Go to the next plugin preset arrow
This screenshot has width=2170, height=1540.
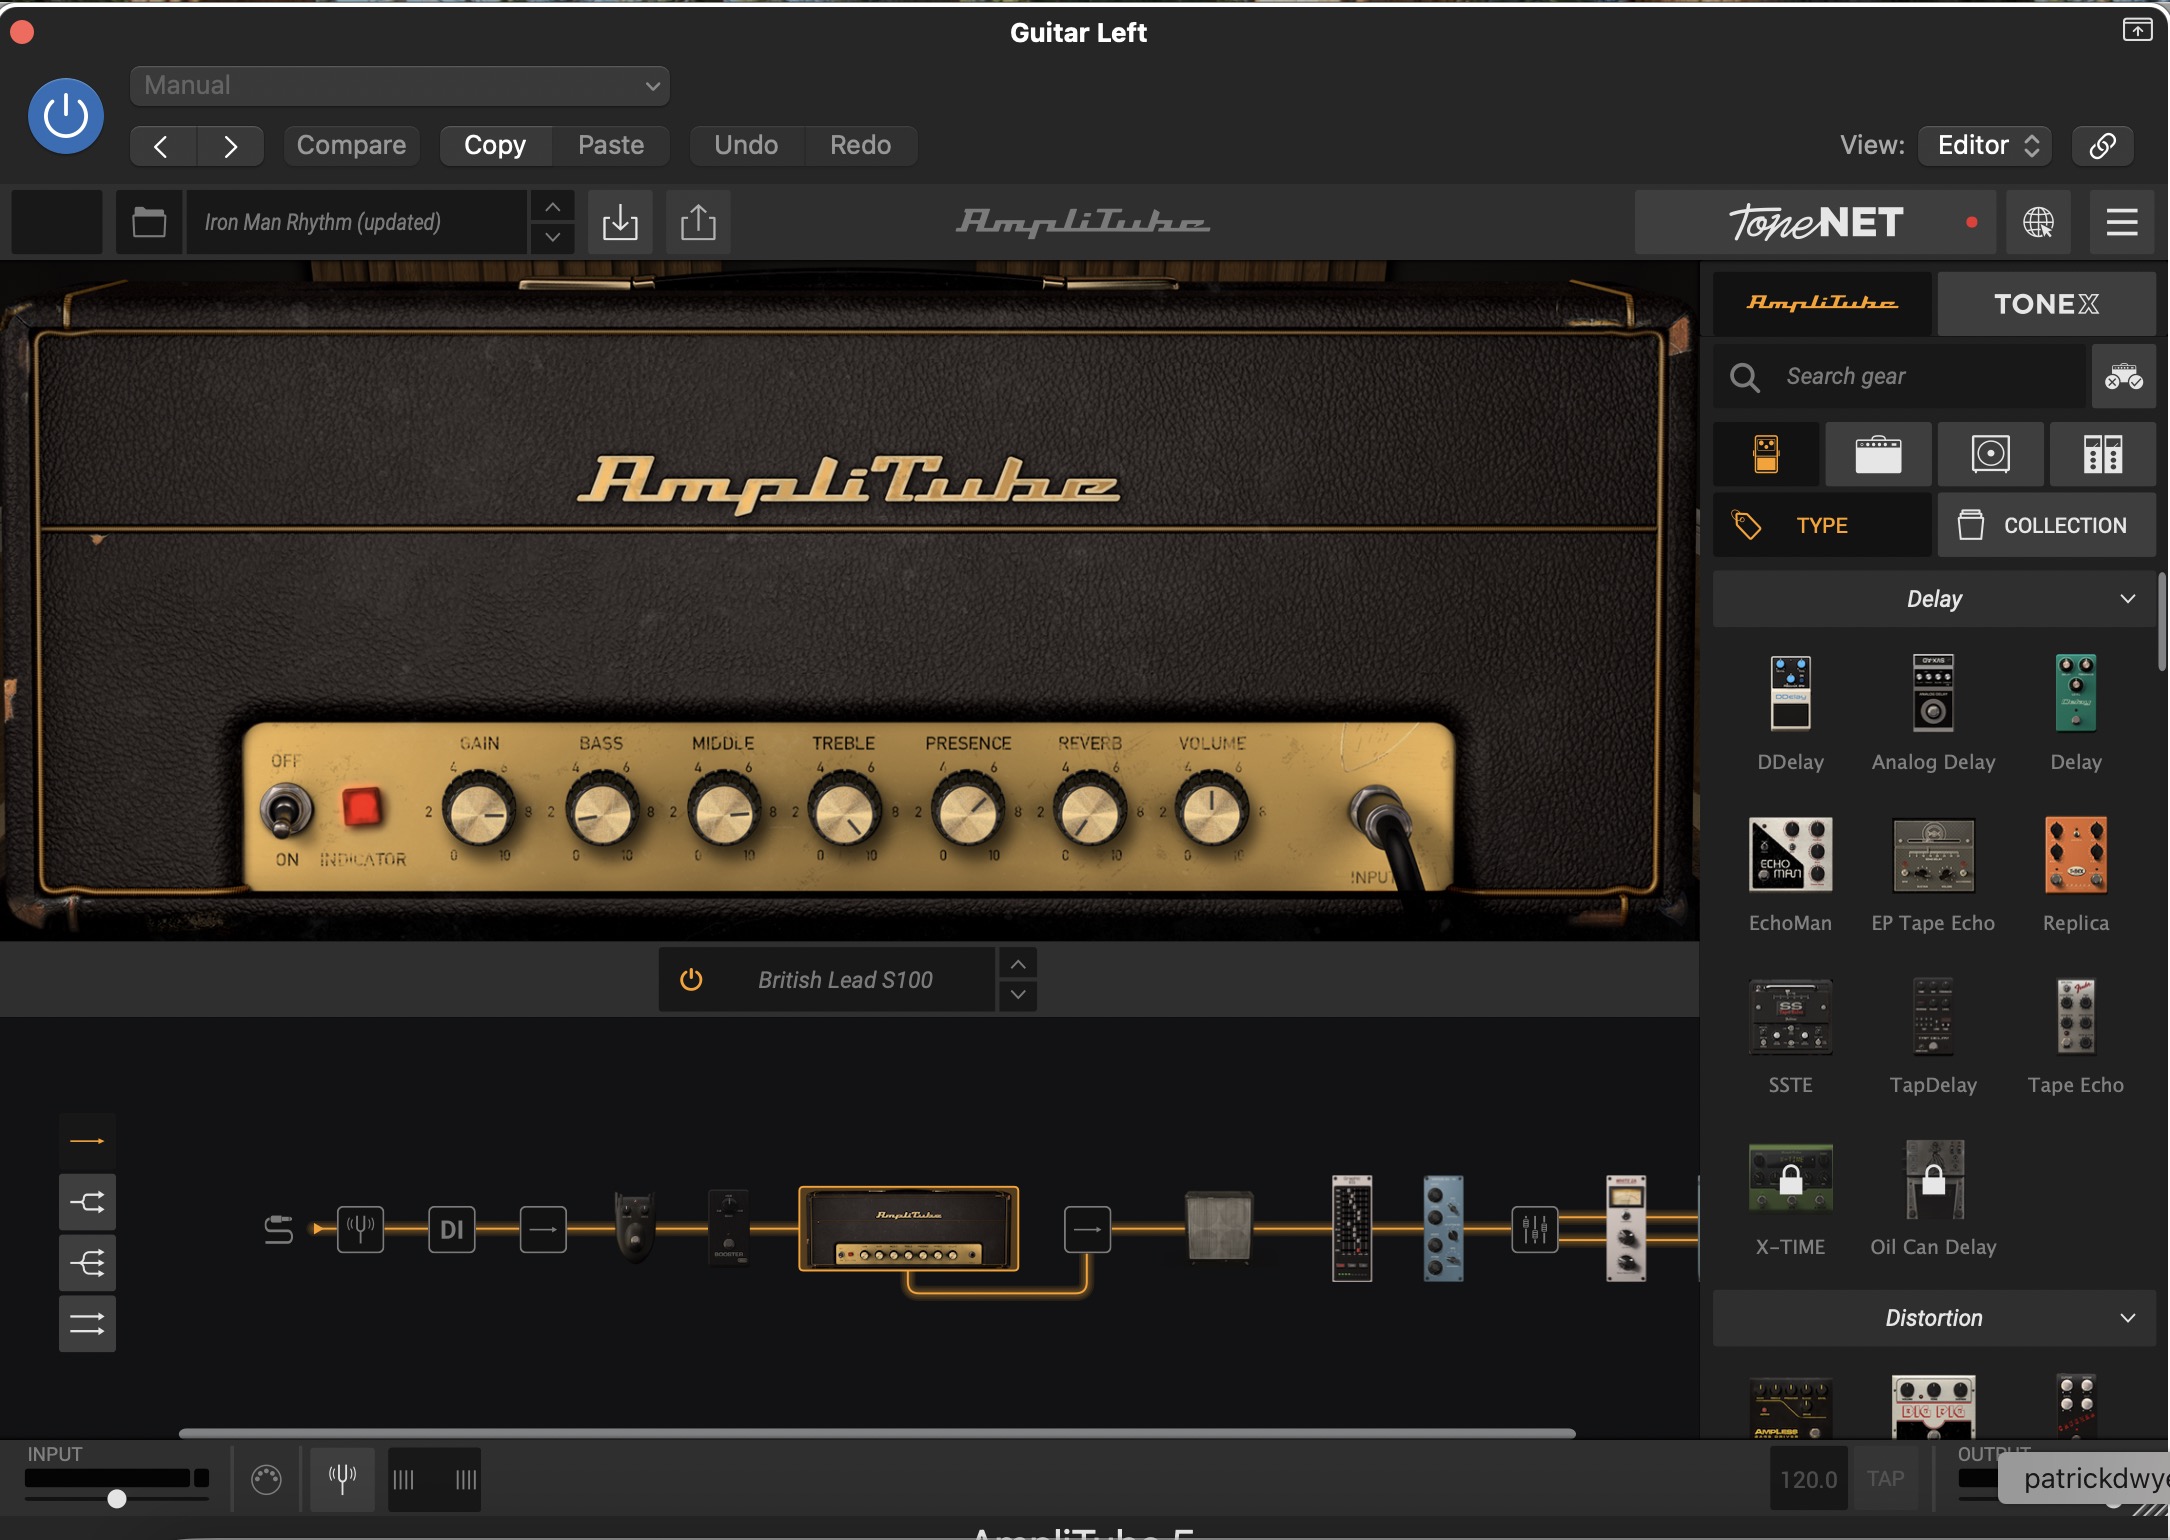(x=231, y=146)
